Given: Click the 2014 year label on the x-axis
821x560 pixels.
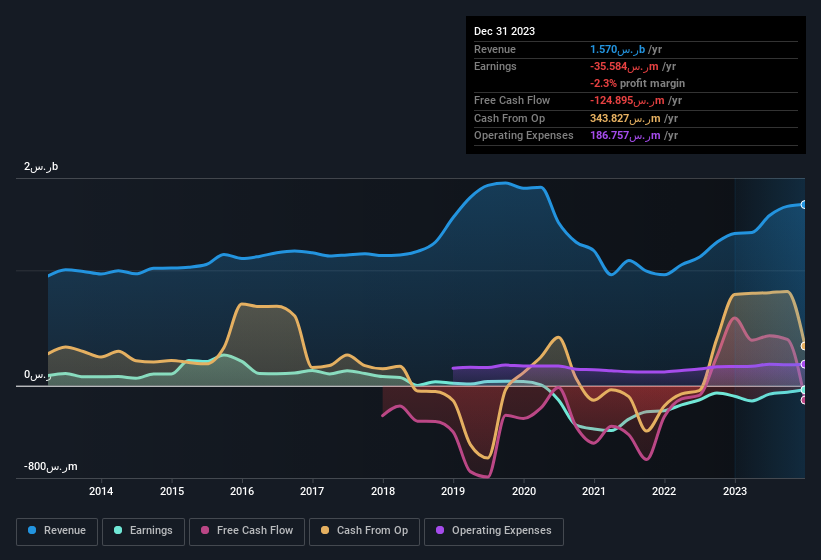Looking at the screenshot, I should click(101, 491).
